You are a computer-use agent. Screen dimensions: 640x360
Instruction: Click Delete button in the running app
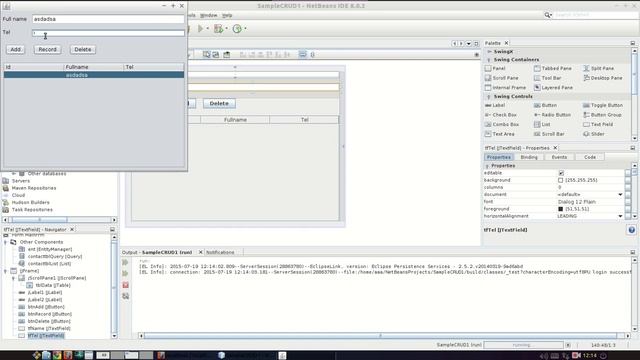83,49
